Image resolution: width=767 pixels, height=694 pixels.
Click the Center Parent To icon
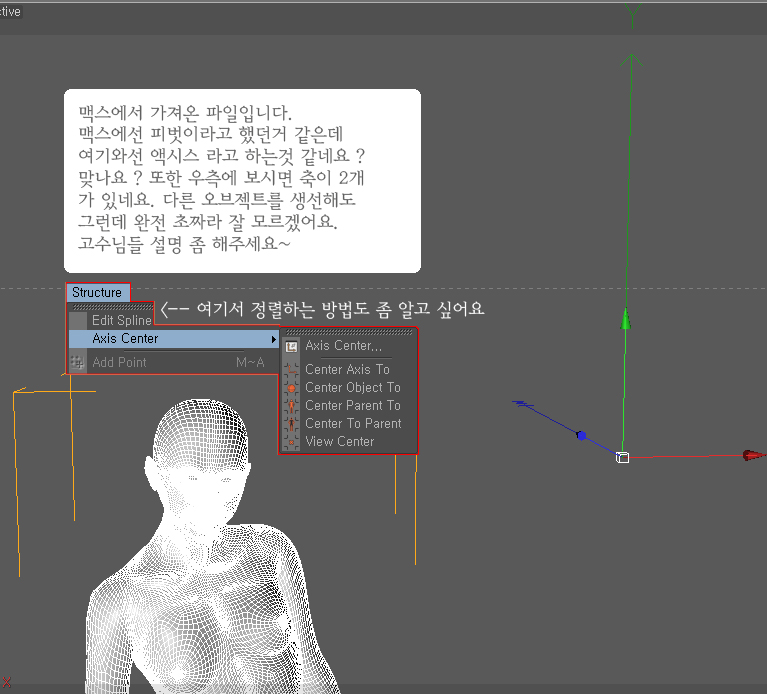pyautogui.click(x=291, y=406)
